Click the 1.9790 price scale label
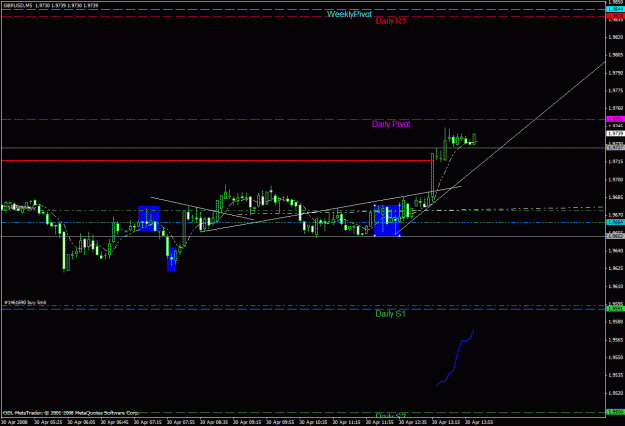Image resolution: width=625 pixels, height=426 pixels. pos(616,73)
